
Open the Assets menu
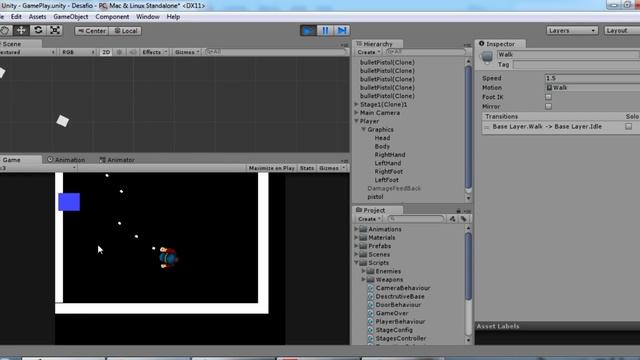37,17
